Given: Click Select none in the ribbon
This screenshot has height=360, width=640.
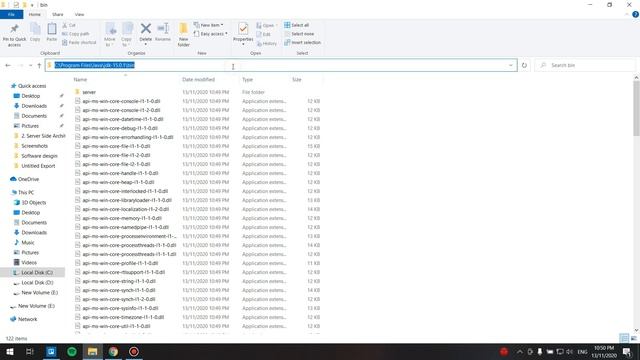Looking at the screenshot, I should tap(299, 34).
